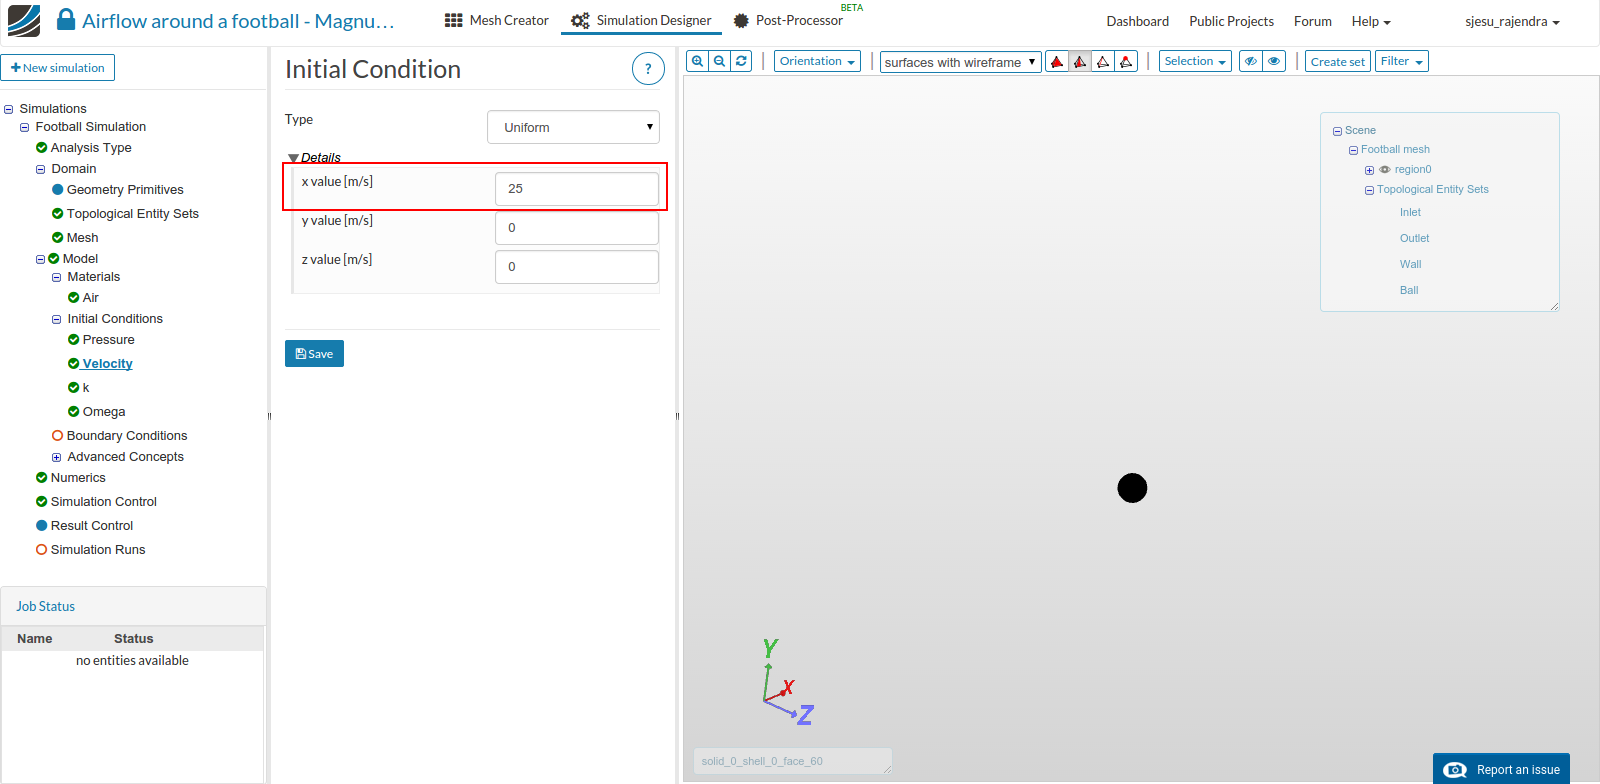The image size is (1600, 784).
Task: Save the initial condition
Action: tap(314, 354)
